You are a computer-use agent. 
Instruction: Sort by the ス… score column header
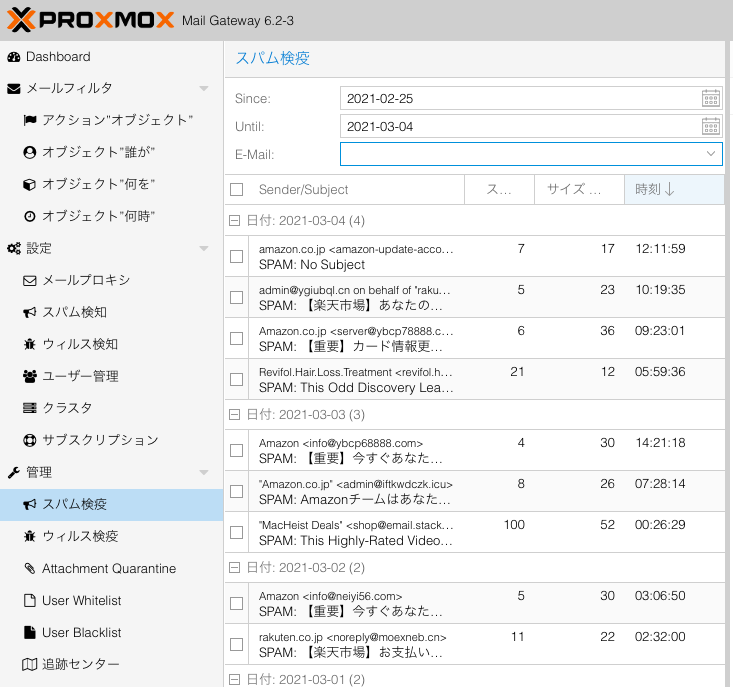(499, 190)
